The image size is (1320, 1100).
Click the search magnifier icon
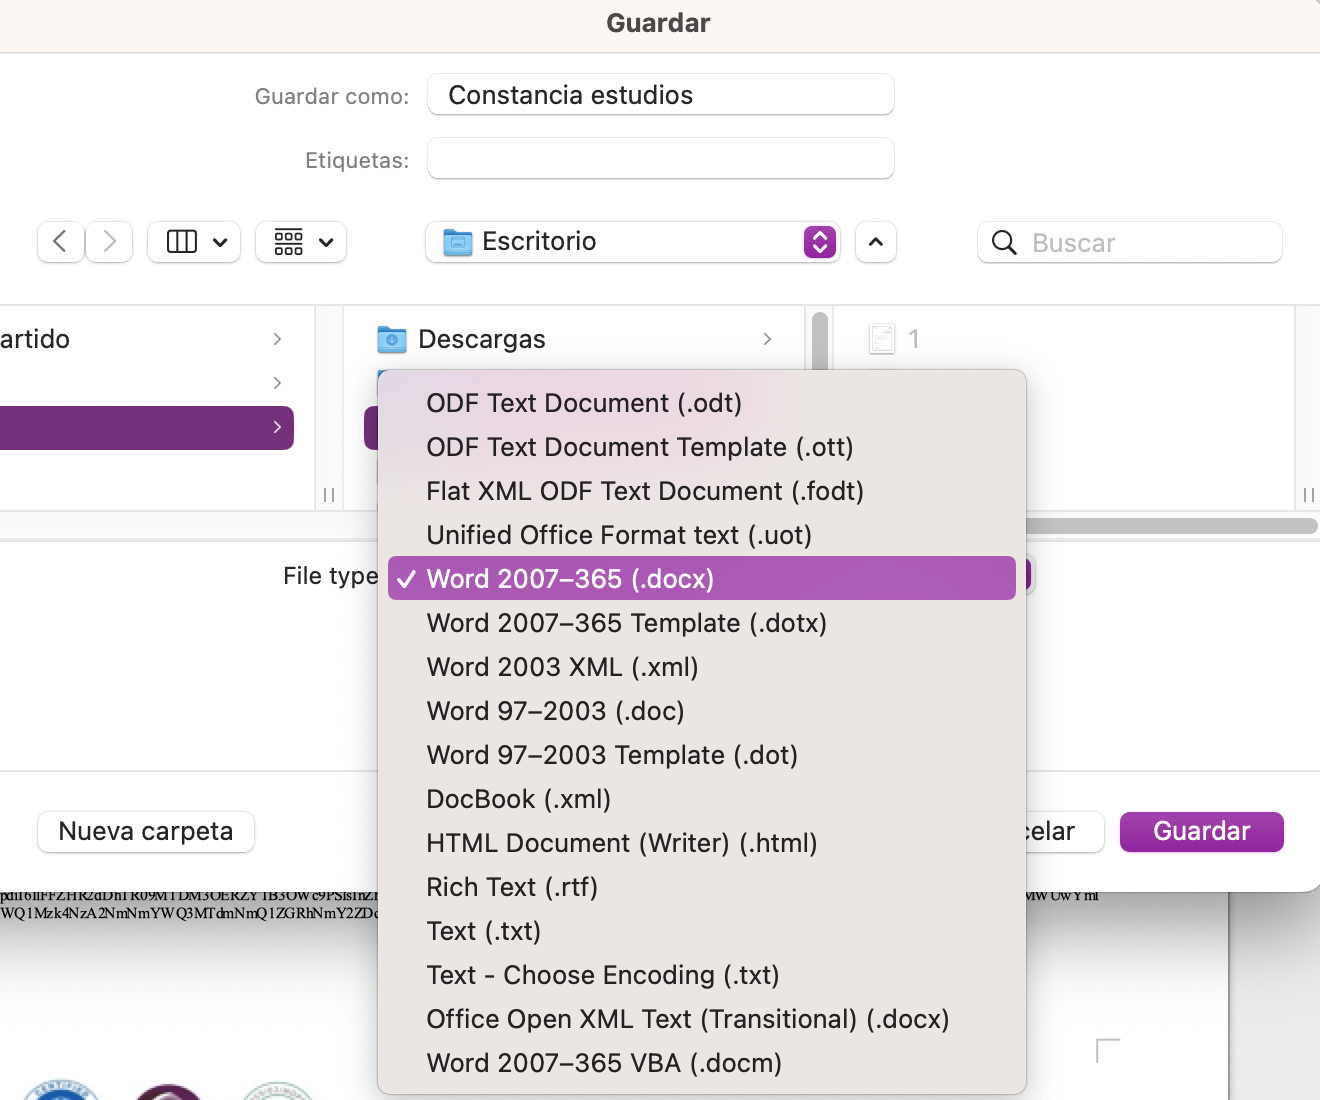[1004, 242]
